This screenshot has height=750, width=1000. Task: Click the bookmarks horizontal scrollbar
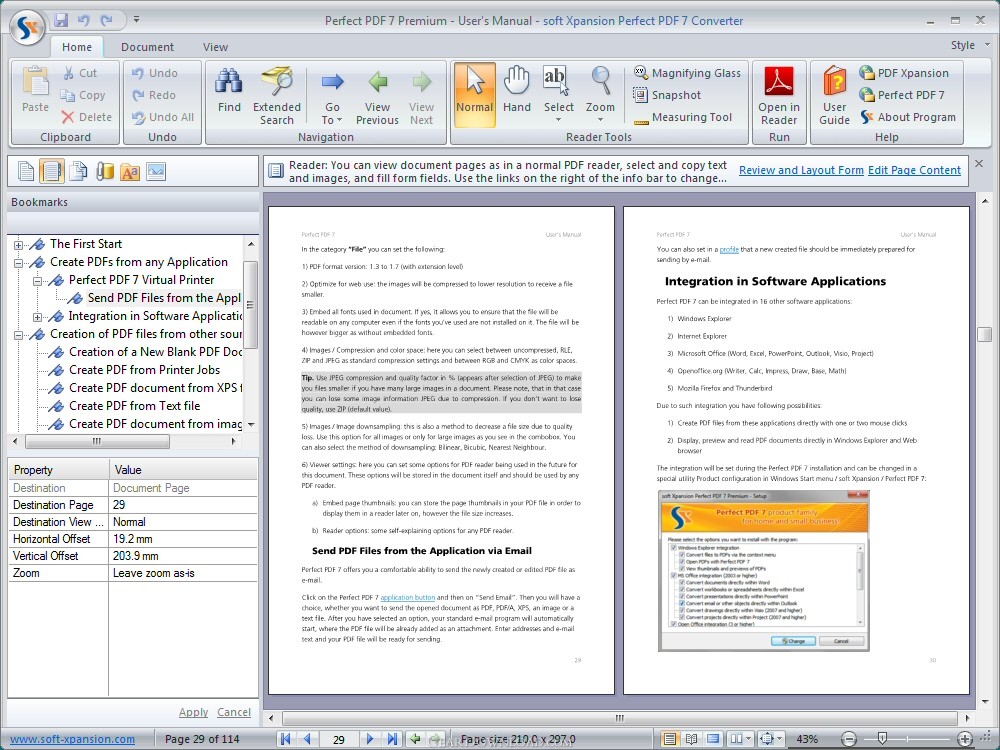(97, 441)
